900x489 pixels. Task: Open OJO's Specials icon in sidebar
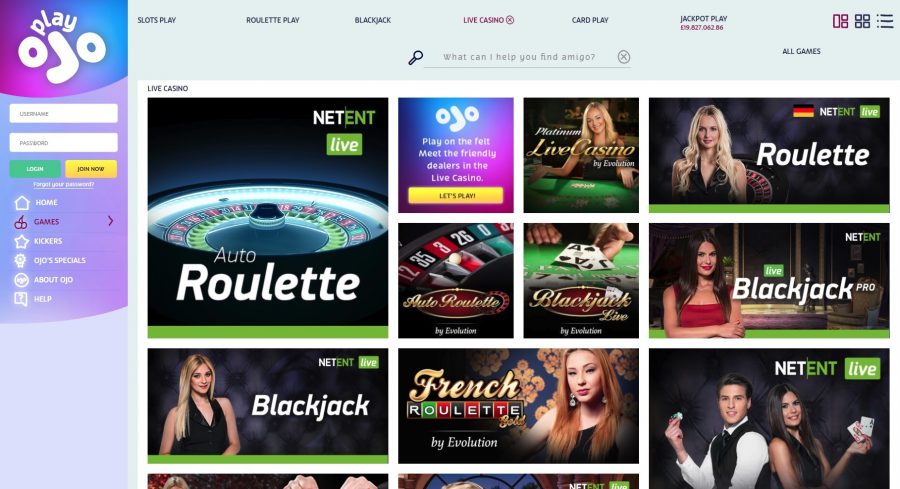pos(21,261)
